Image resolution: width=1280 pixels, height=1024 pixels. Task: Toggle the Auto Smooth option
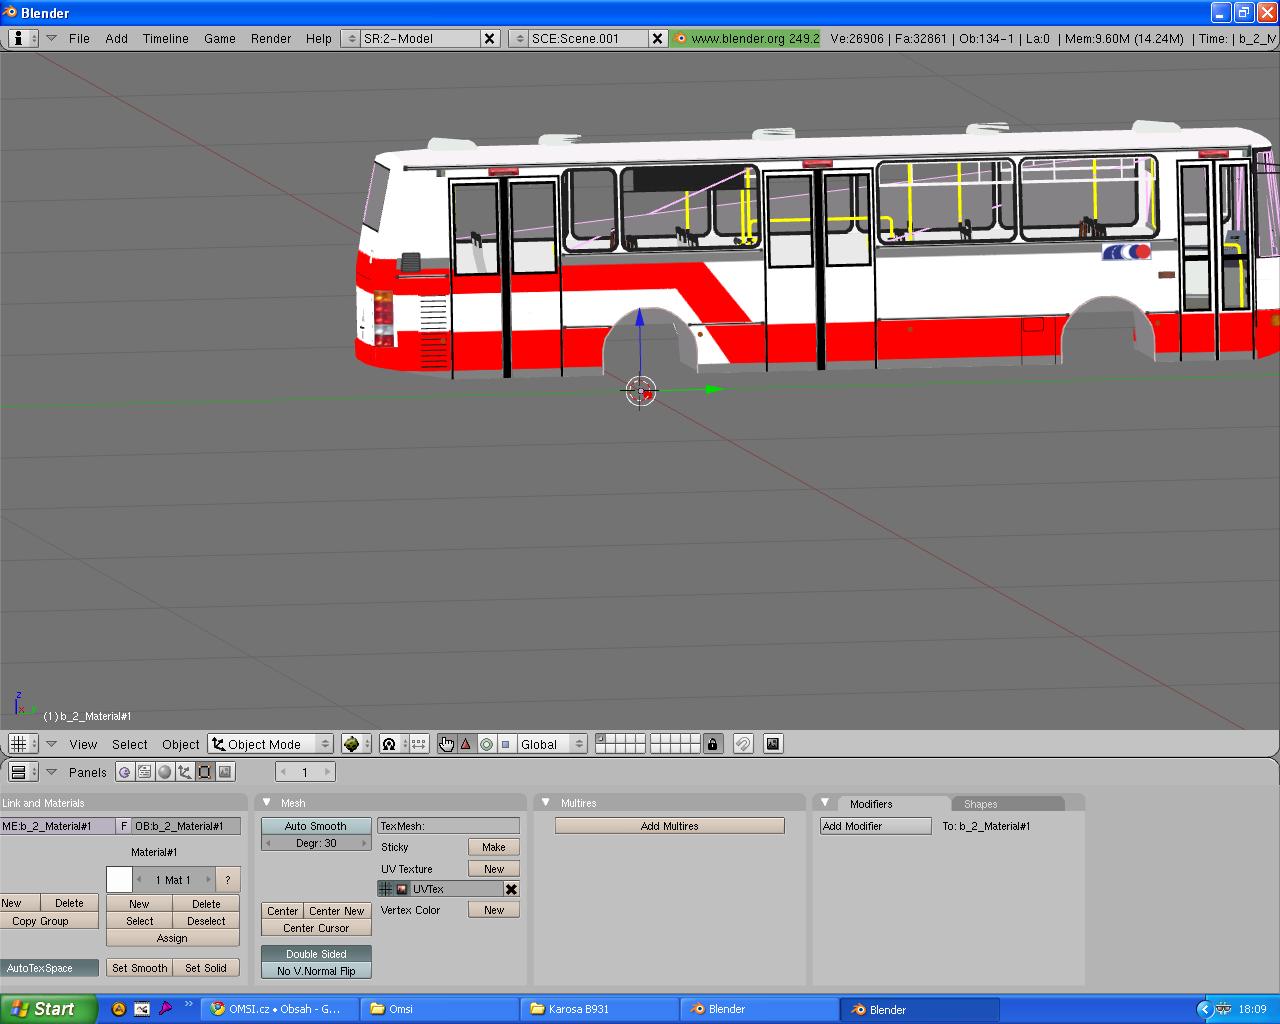[315, 826]
